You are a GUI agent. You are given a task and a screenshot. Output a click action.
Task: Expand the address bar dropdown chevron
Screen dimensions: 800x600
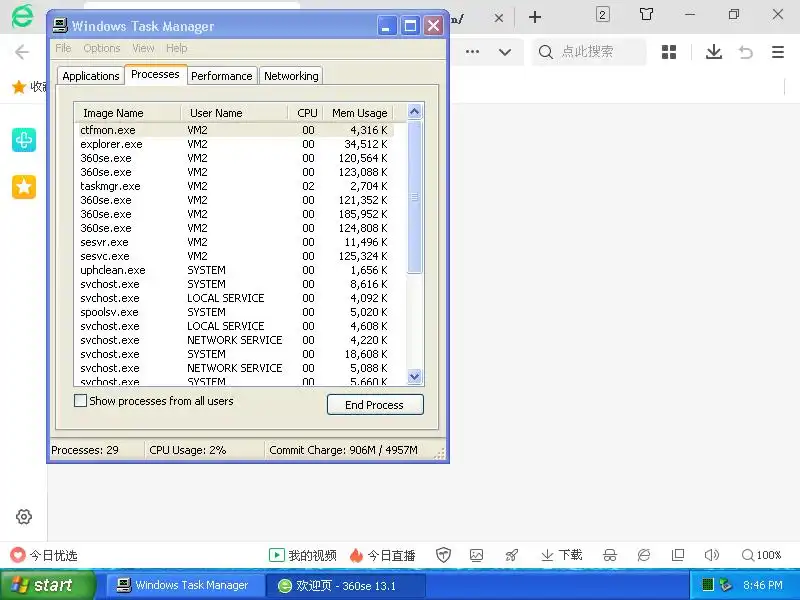click(x=505, y=52)
